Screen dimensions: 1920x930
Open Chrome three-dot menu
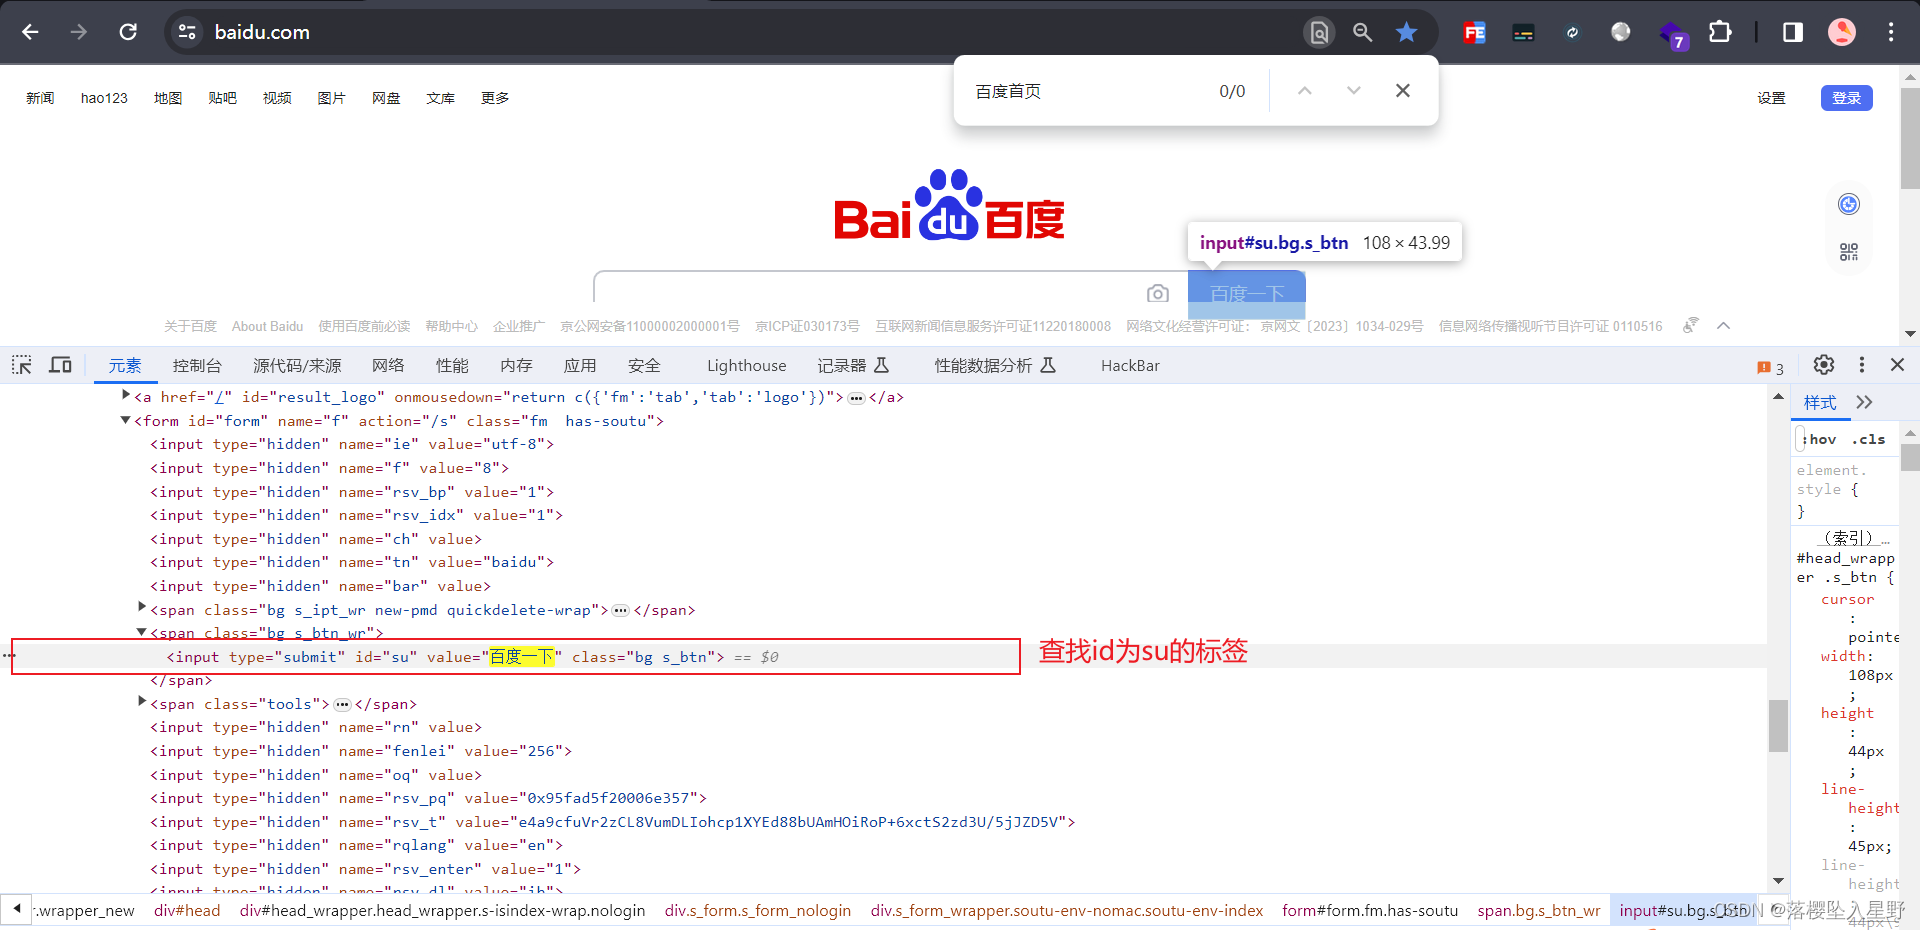click(1891, 32)
